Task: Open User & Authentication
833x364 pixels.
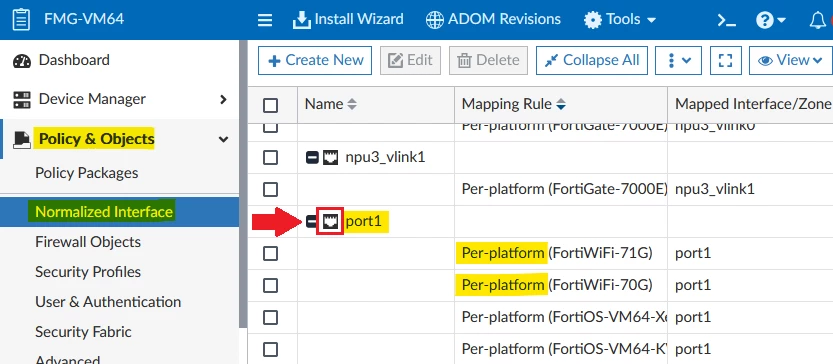Action: tap(108, 302)
